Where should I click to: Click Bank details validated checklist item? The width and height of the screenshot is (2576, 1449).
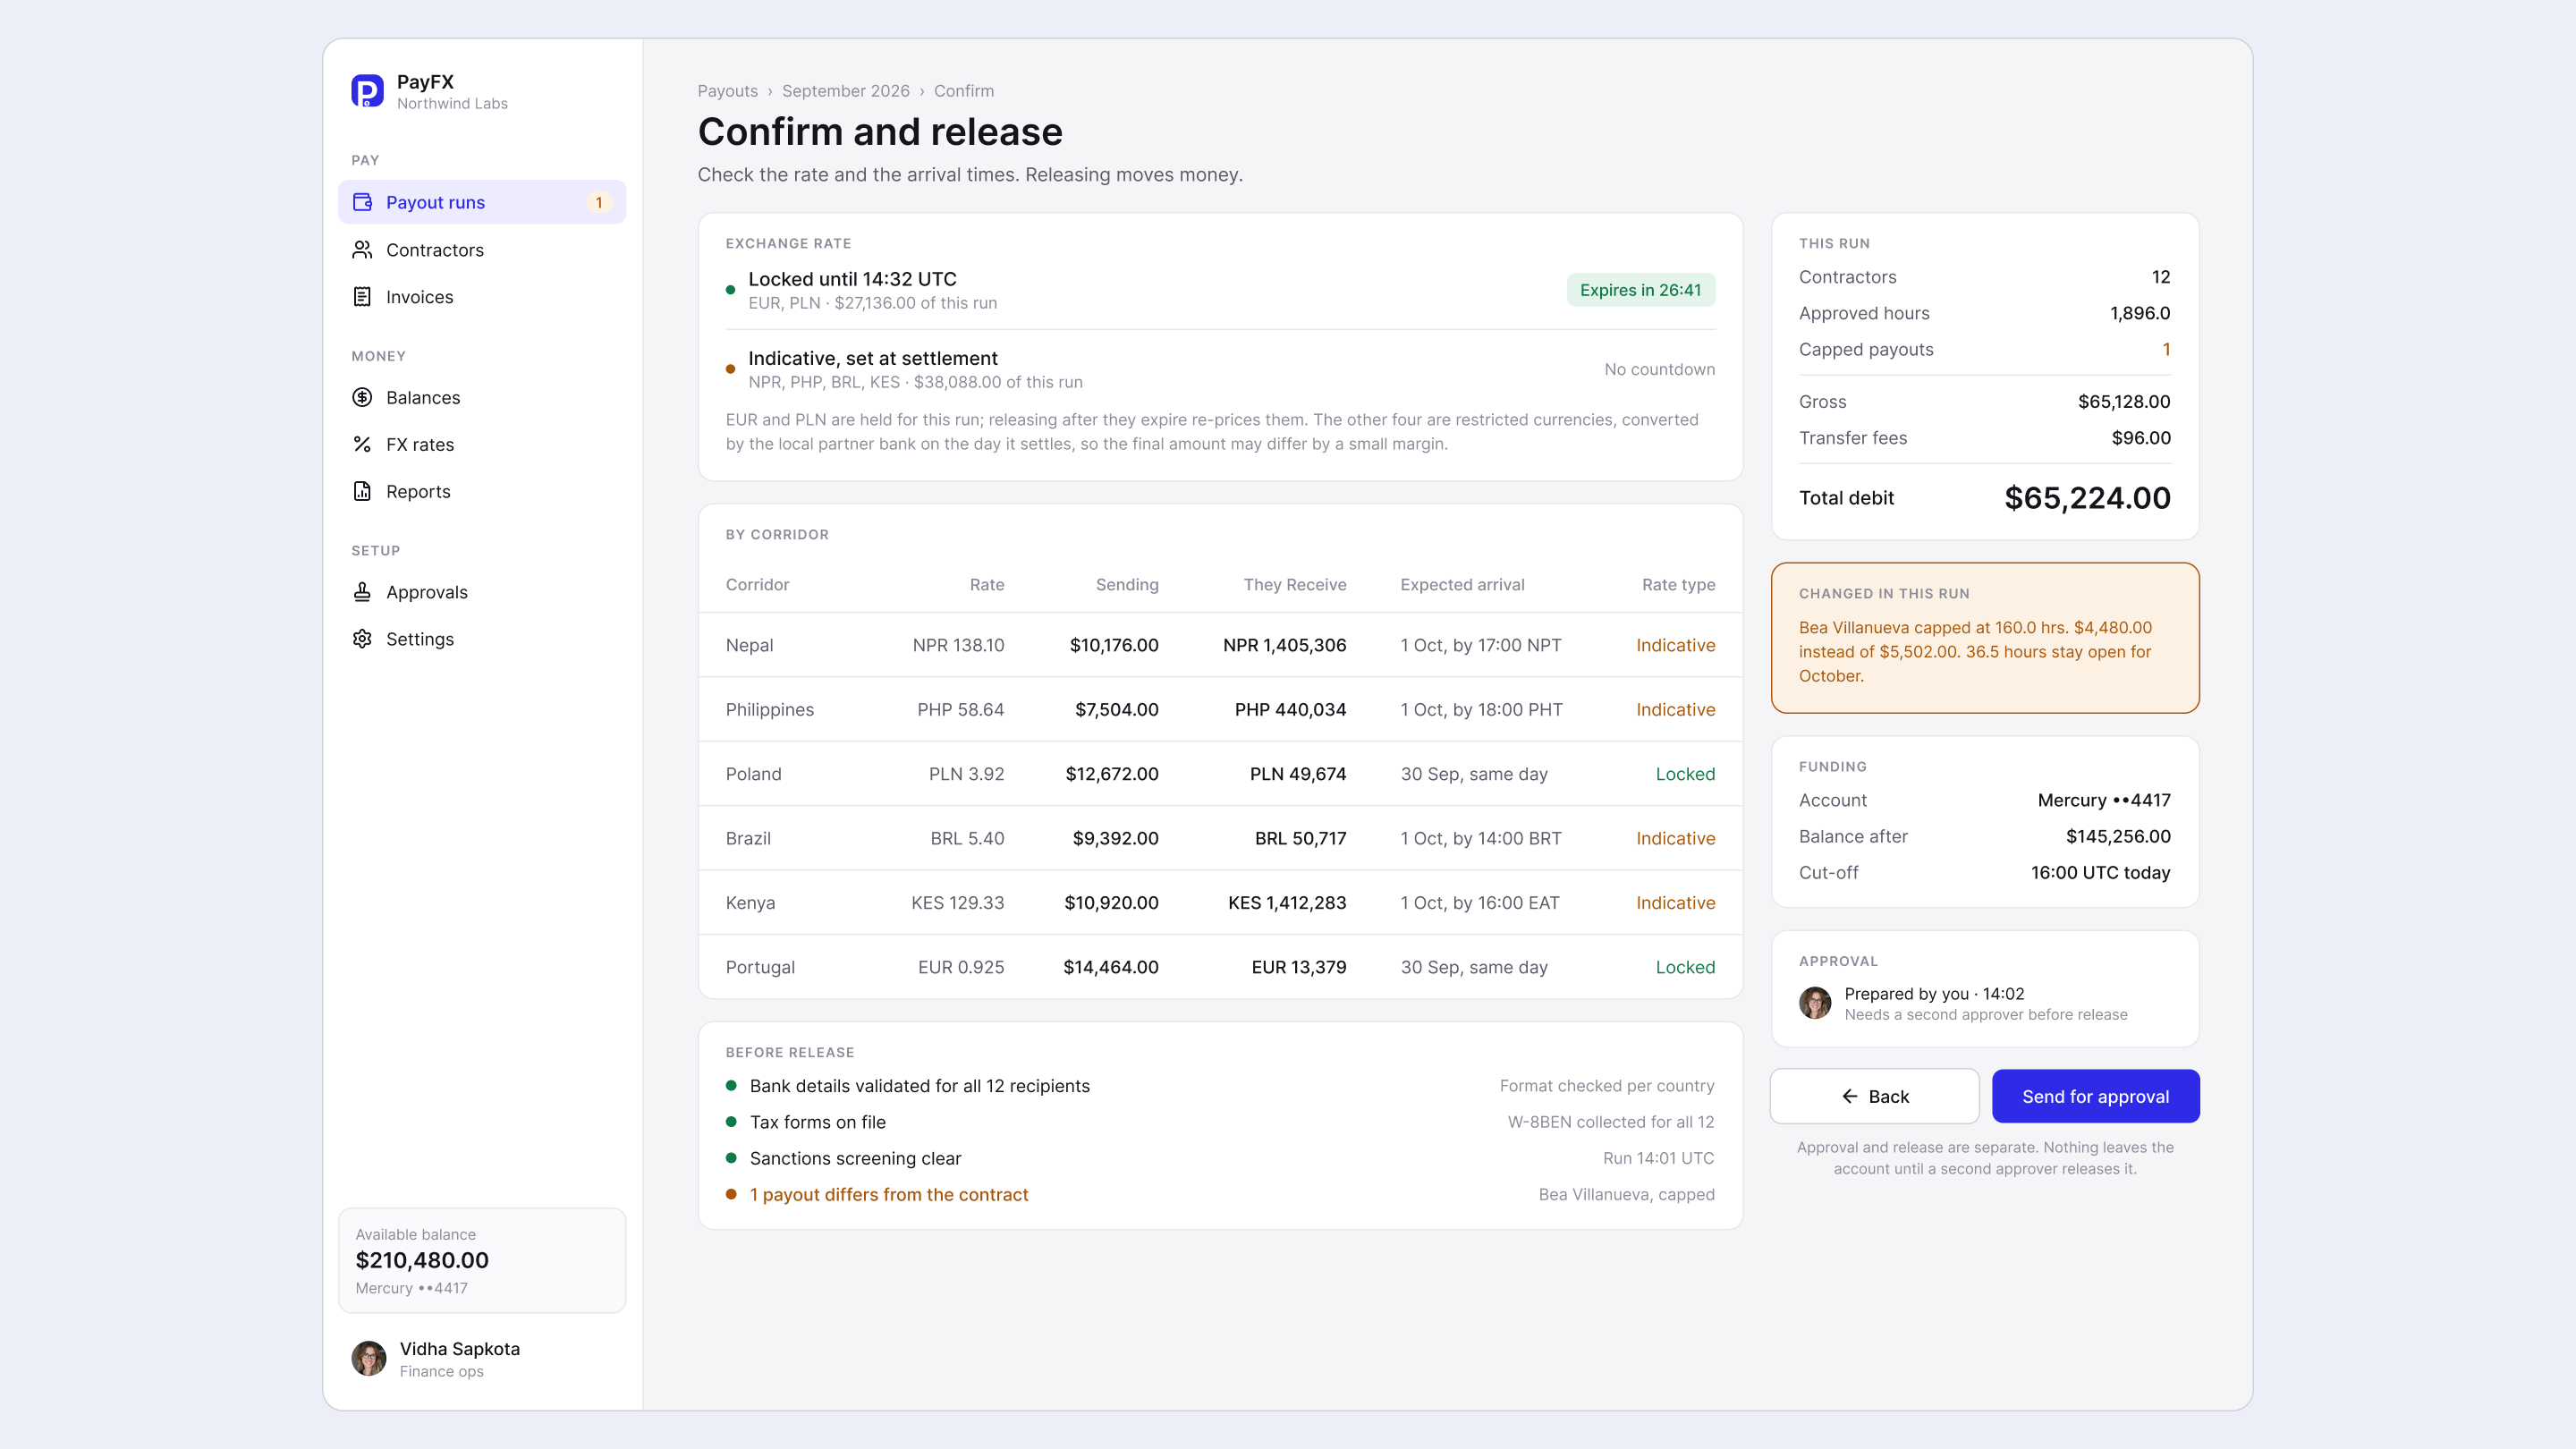coord(919,1086)
